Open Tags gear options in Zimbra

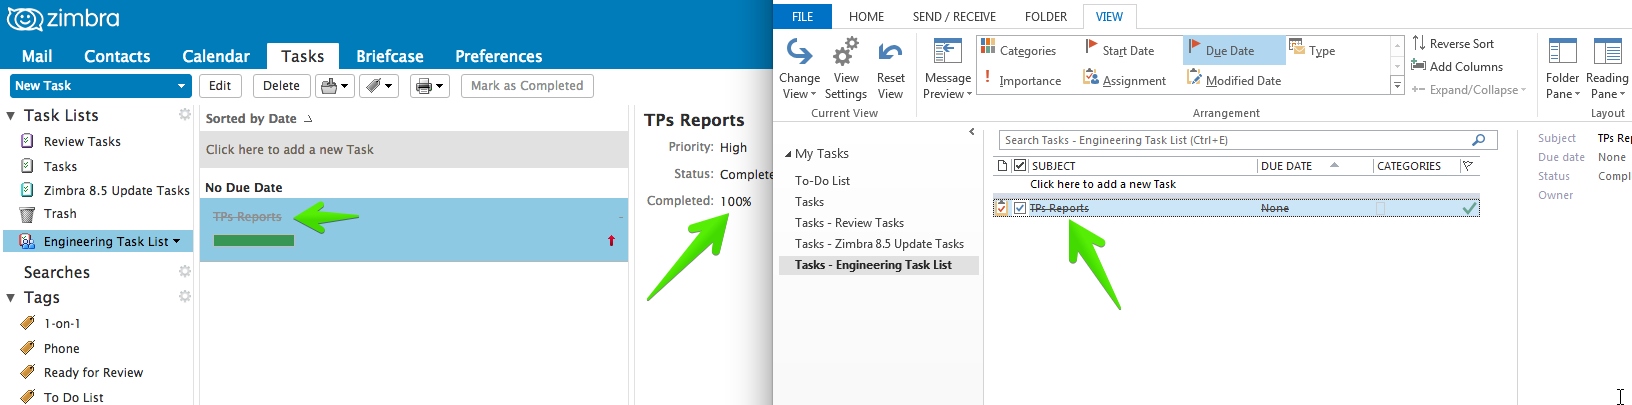coord(185,296)
